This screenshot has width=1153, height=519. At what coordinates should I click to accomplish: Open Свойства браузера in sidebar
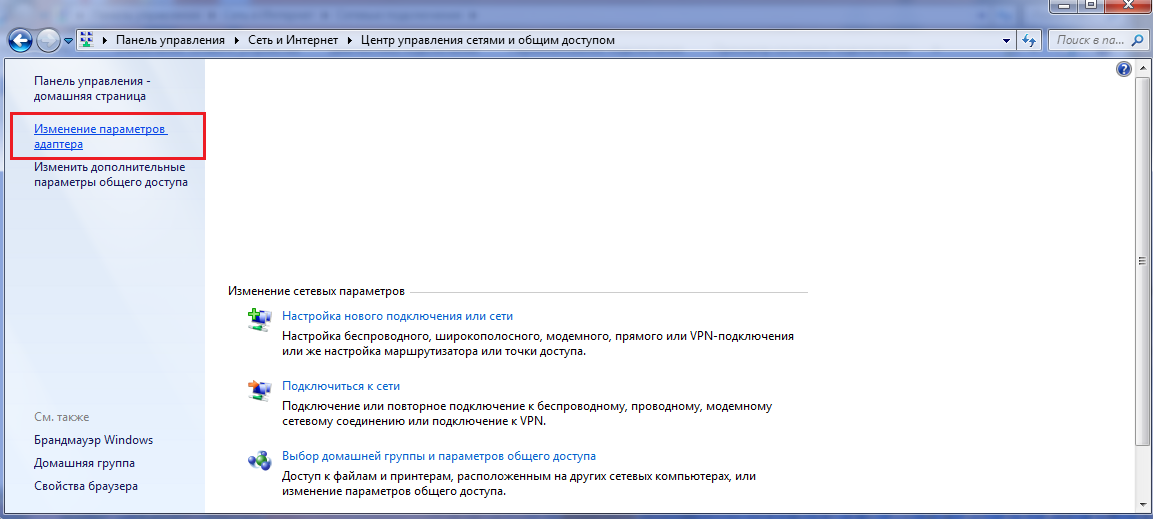point(85,486)
